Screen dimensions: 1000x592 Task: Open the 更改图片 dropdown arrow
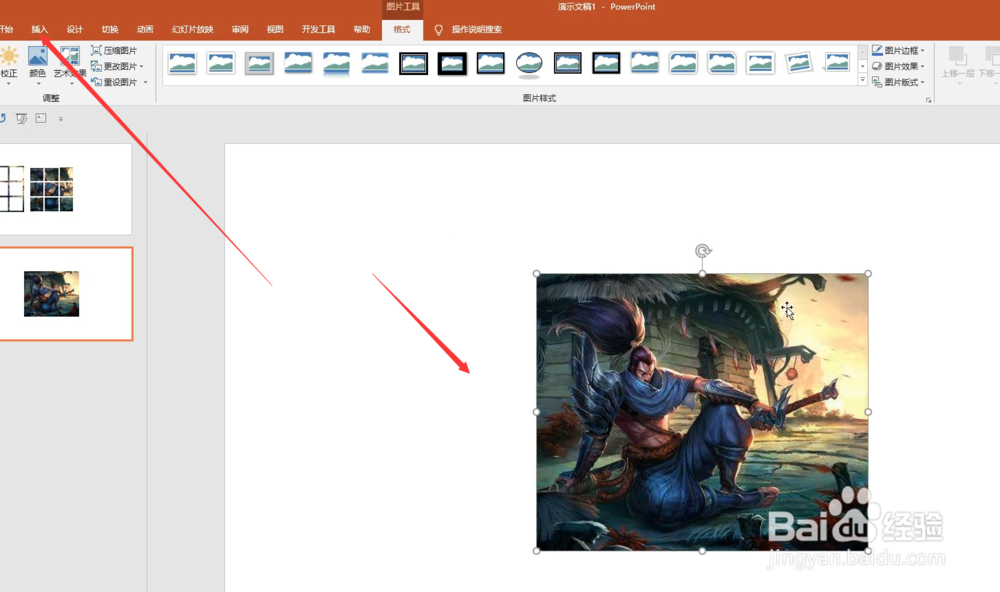click(142, 66)
